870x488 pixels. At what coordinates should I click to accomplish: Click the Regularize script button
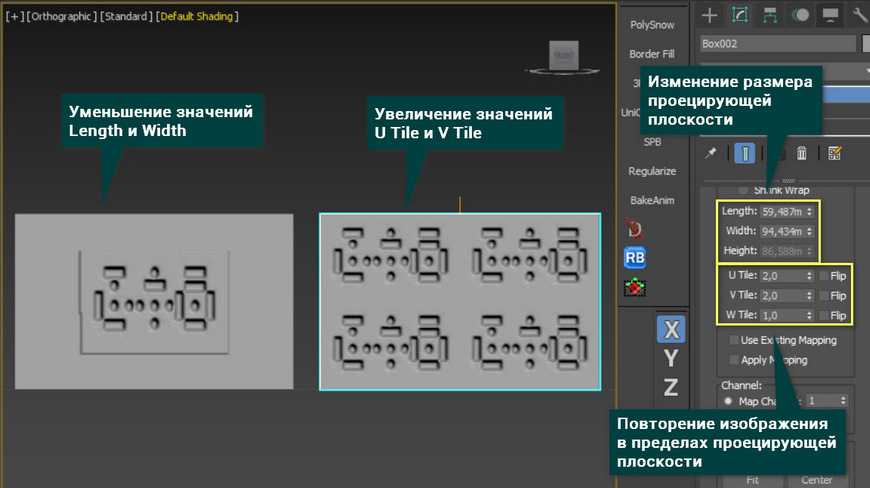click(652, 171)
